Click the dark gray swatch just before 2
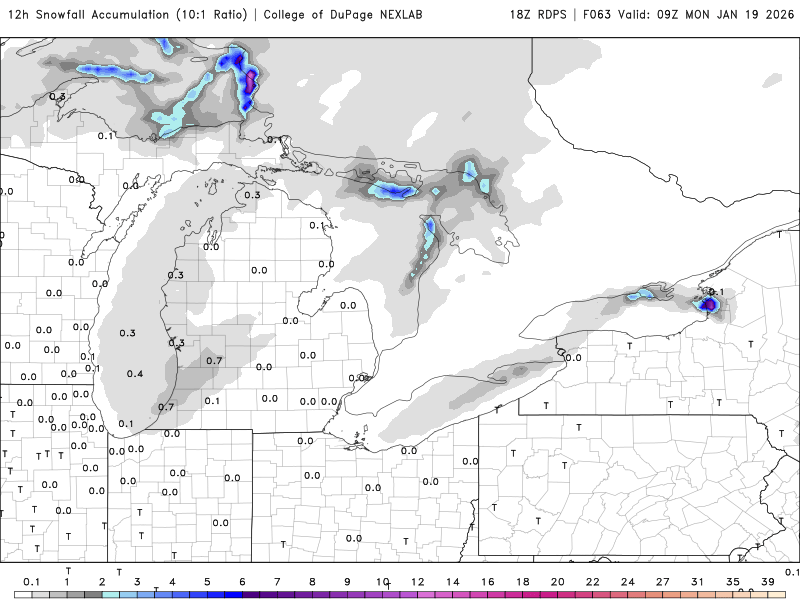Image resolution: width=800 pixels, height=600 pixels. pos(93,595)
